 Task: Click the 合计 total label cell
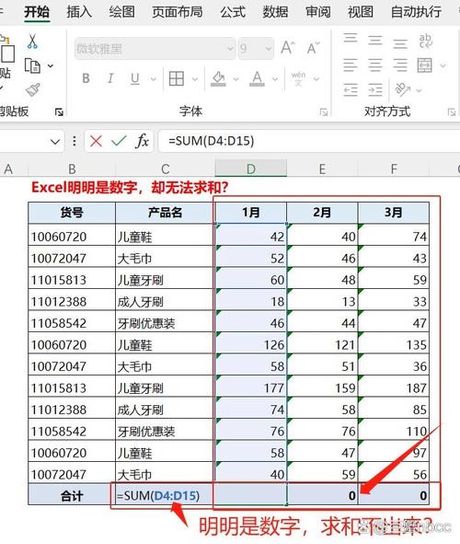(x=72, y=495)
